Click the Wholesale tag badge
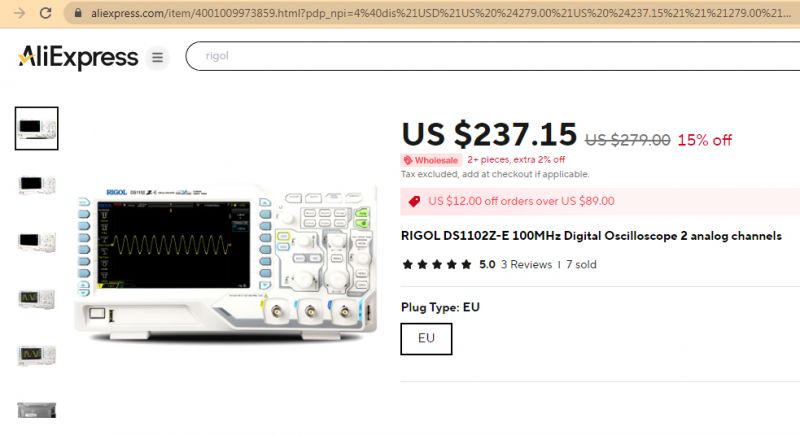 pos(431,160)
